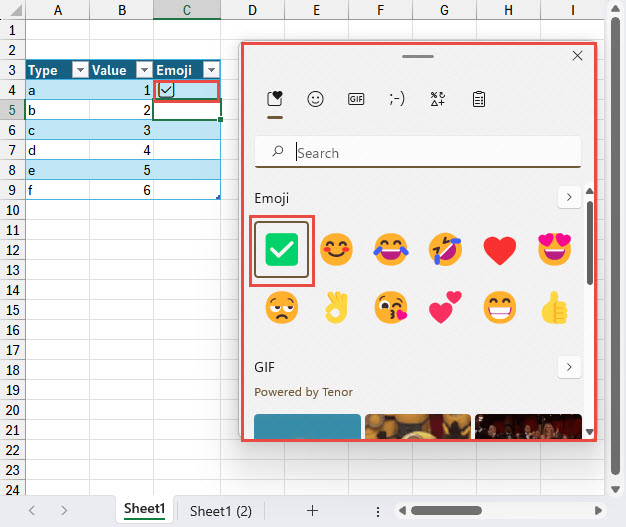
Task: Open the Most recently used tab
Action: [275, 99]
